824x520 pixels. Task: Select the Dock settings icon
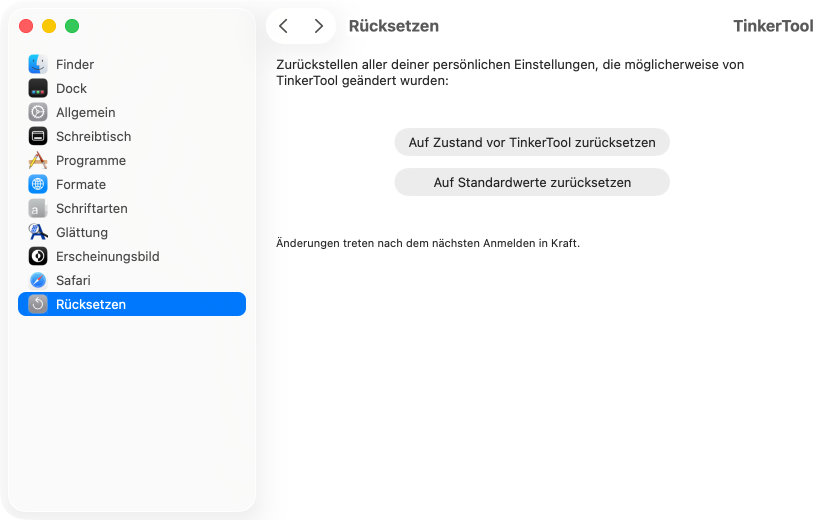pos(38,88)
